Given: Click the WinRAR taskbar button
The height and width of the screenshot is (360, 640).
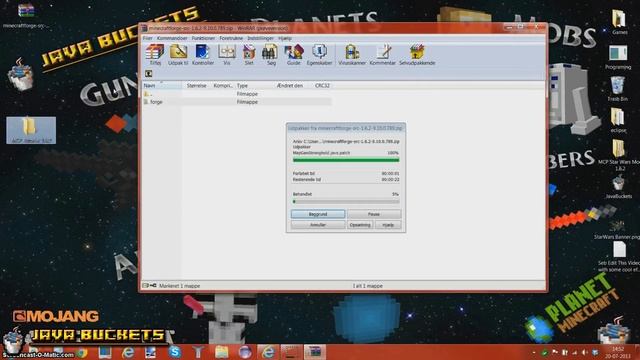Looking at the screenshot, I should [x=314, y=351].
